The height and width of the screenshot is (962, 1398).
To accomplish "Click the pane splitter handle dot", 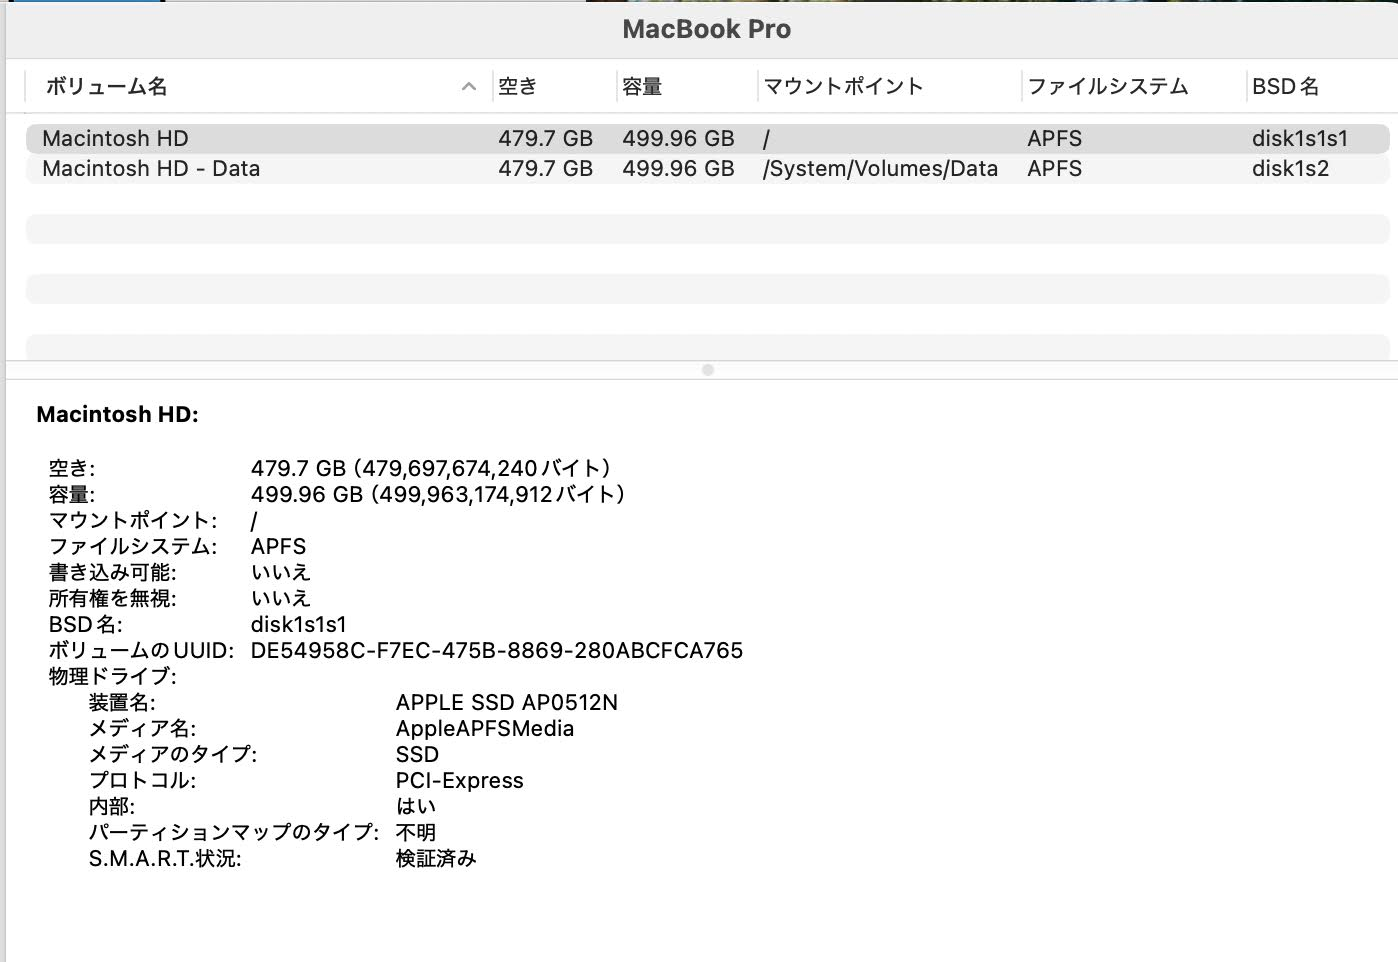I will (708, 368).
